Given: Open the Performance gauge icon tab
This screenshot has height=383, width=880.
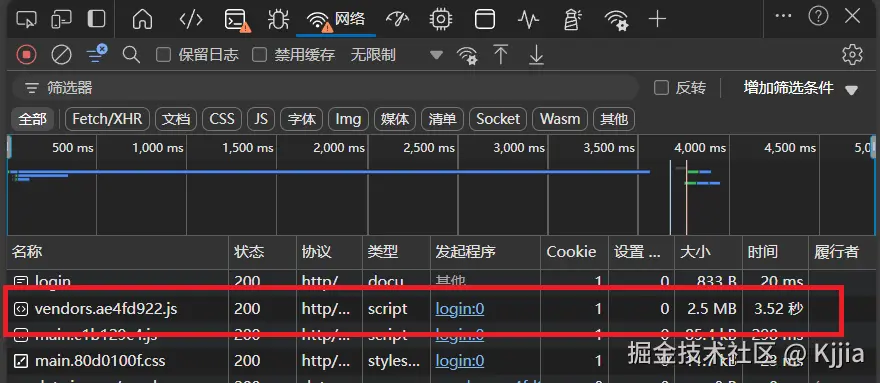Looking at the screenshot, I should point(397,19).
